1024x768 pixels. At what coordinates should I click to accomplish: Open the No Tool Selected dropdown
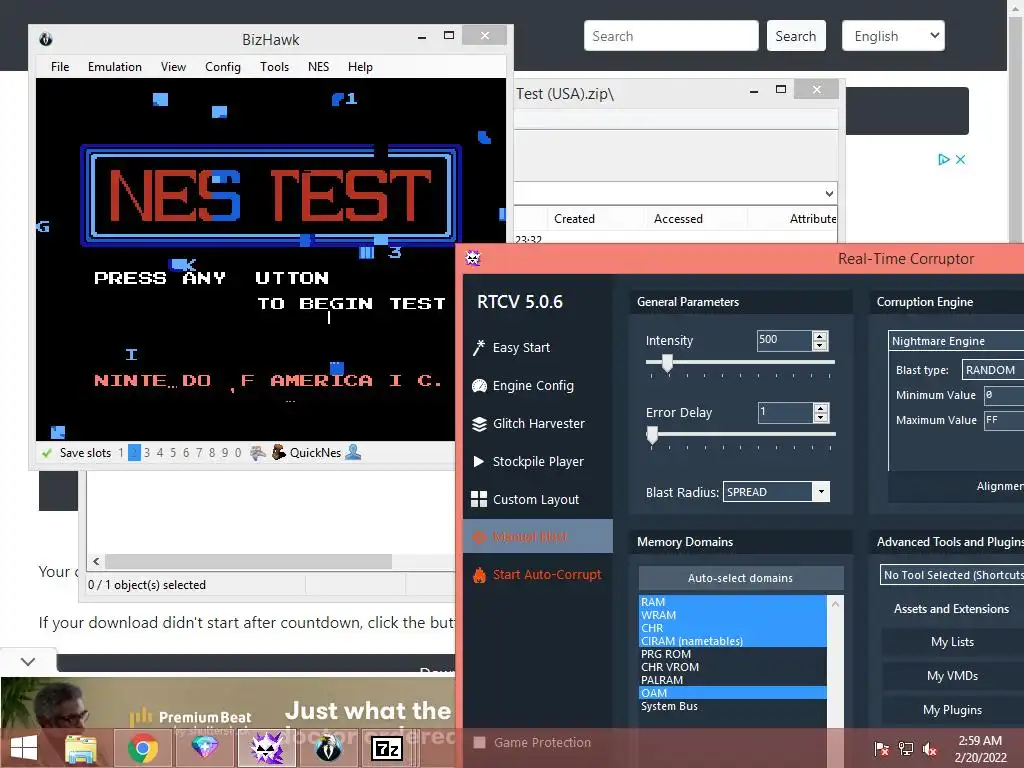[x=952, y=575]
